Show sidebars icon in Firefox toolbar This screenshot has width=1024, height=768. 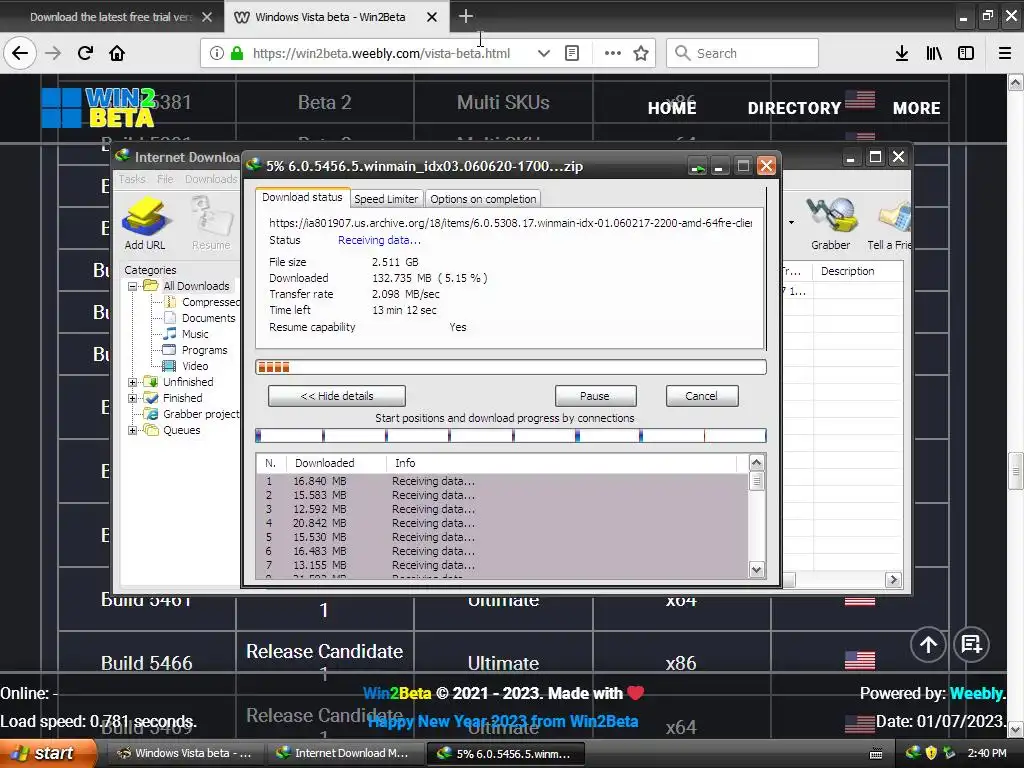pos(966,53)
